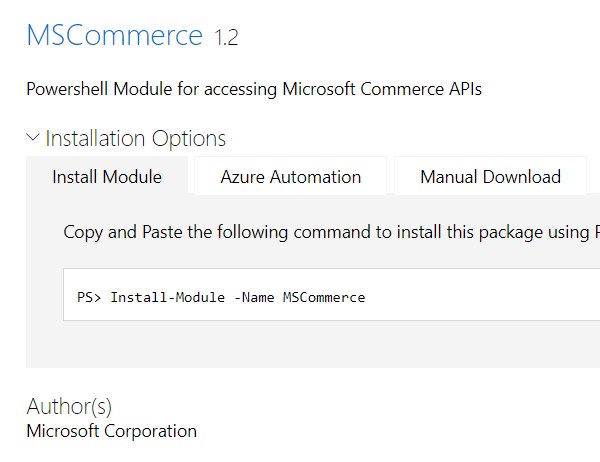Click the -Name parameter in the command
This screenshot has width=600, height=462.
click(254, 297)
